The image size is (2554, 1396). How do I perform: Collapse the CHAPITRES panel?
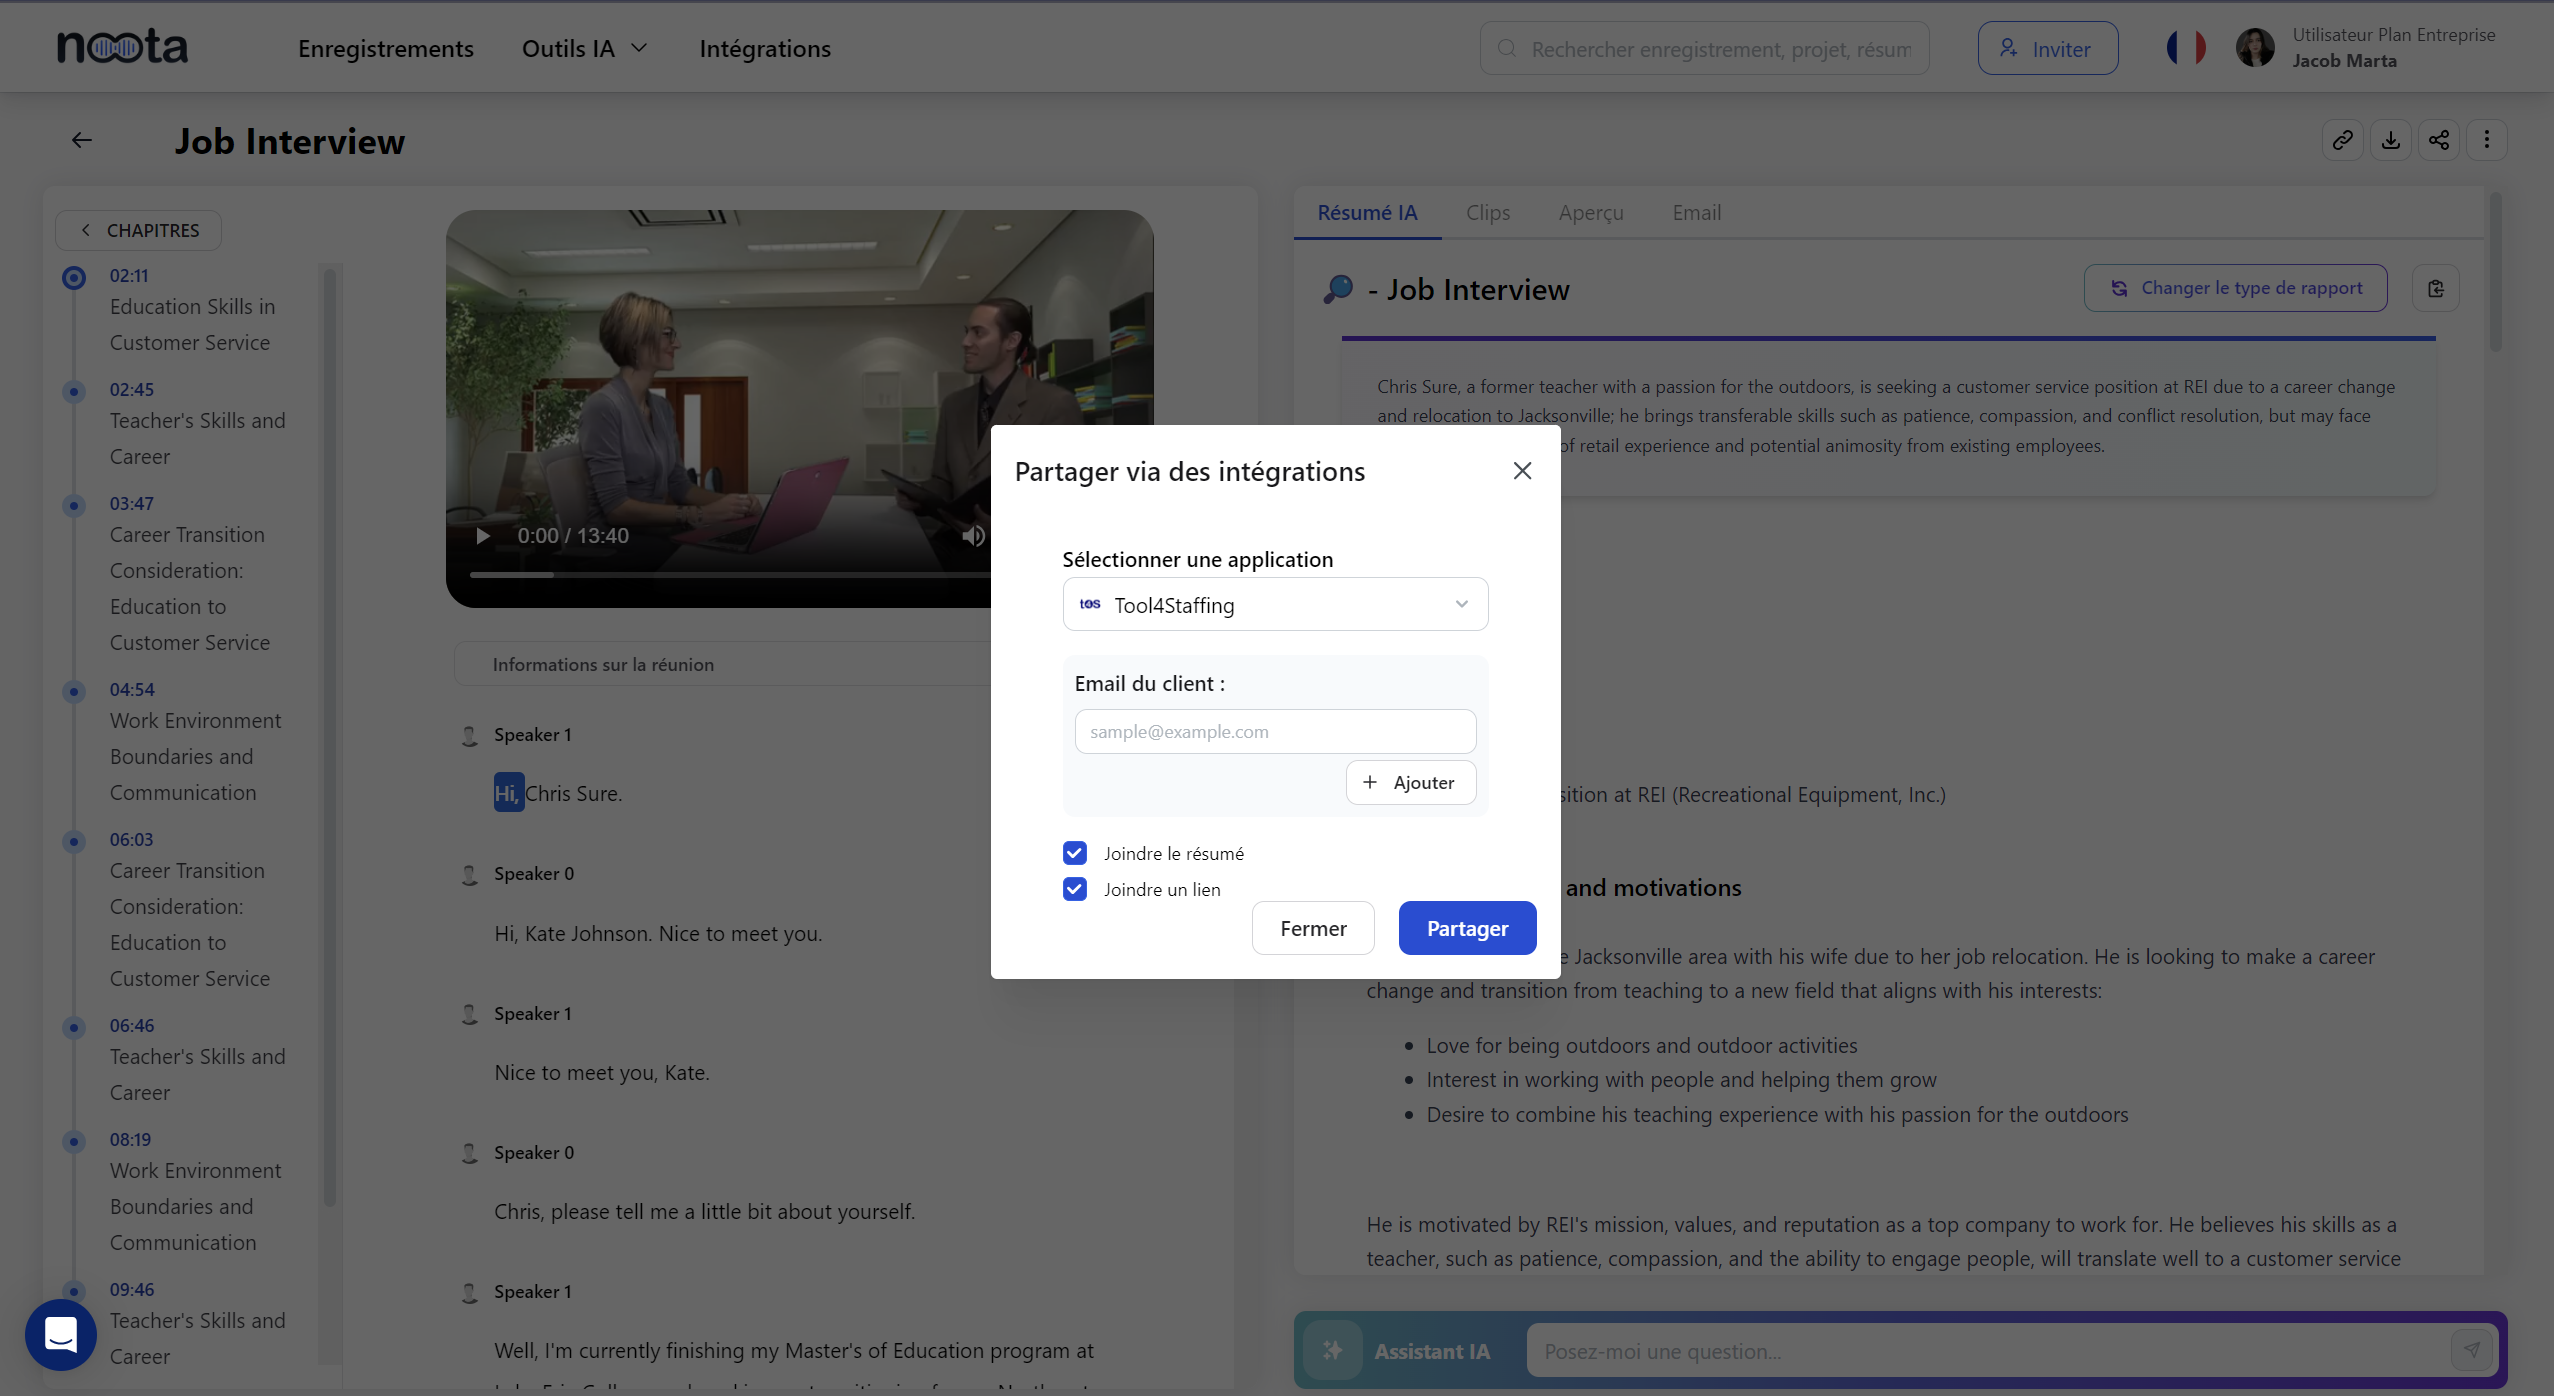(x=138, y=231)
